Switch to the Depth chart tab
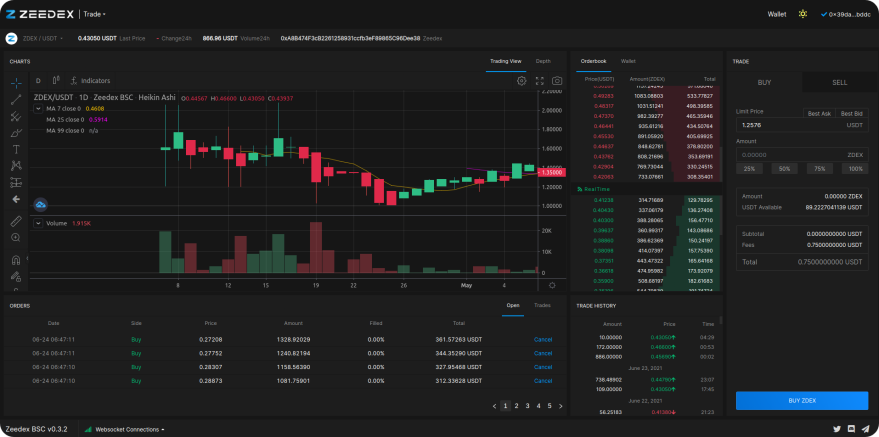The image size is (879, 437). coord(543,61)
